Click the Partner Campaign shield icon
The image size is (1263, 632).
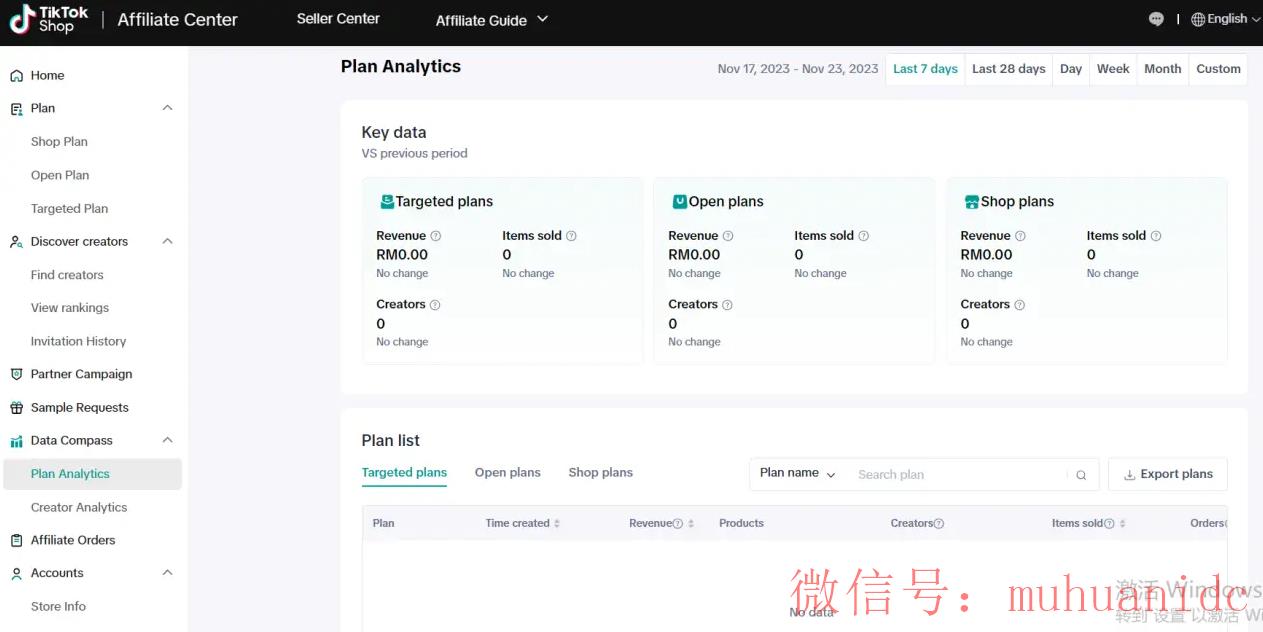pyautogui.click(x=16, y=374)
